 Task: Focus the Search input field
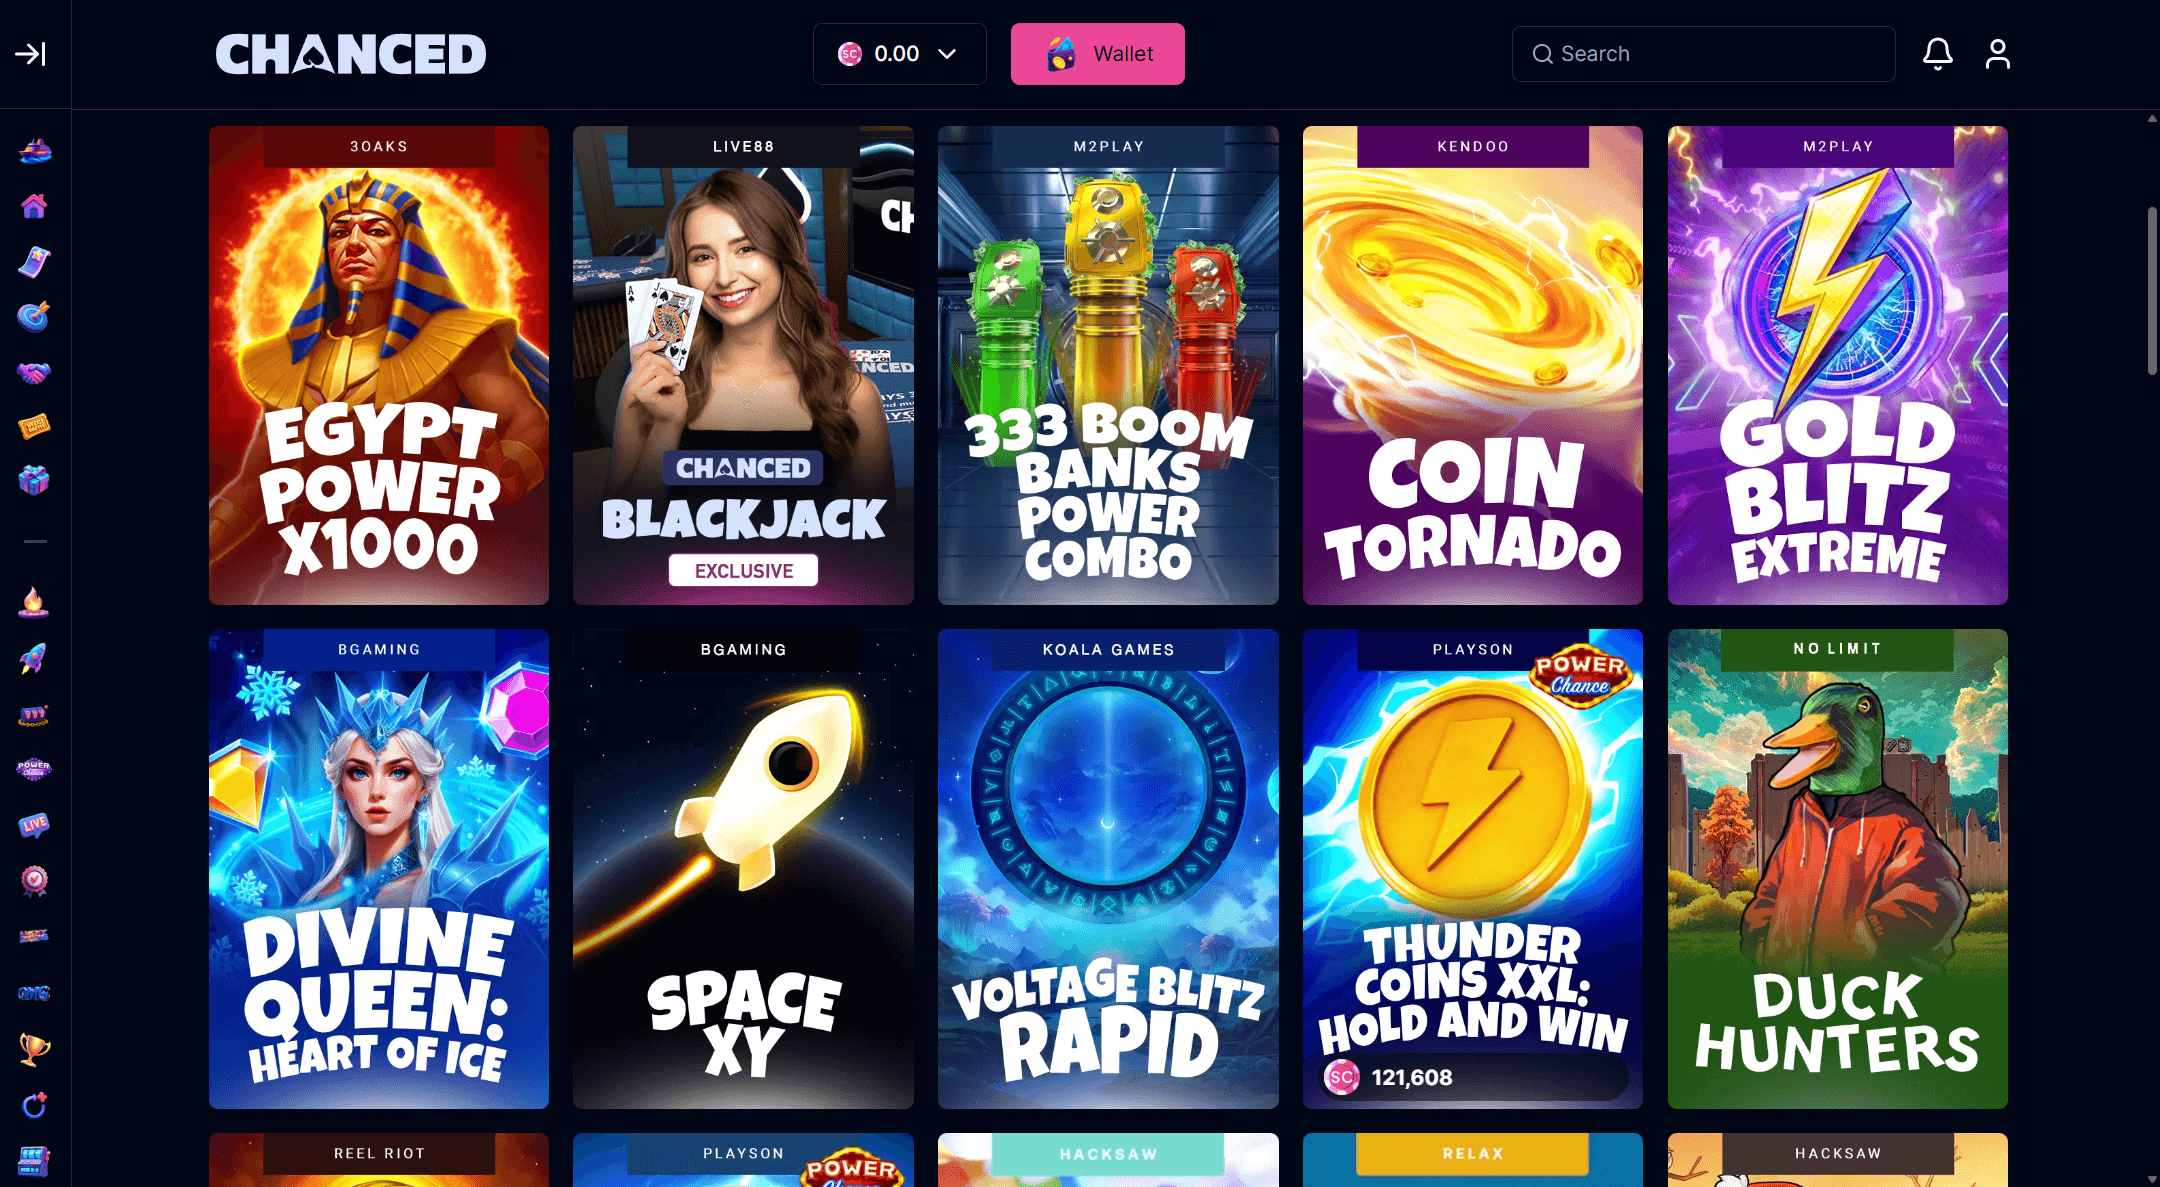click(x=1703, y=54)
